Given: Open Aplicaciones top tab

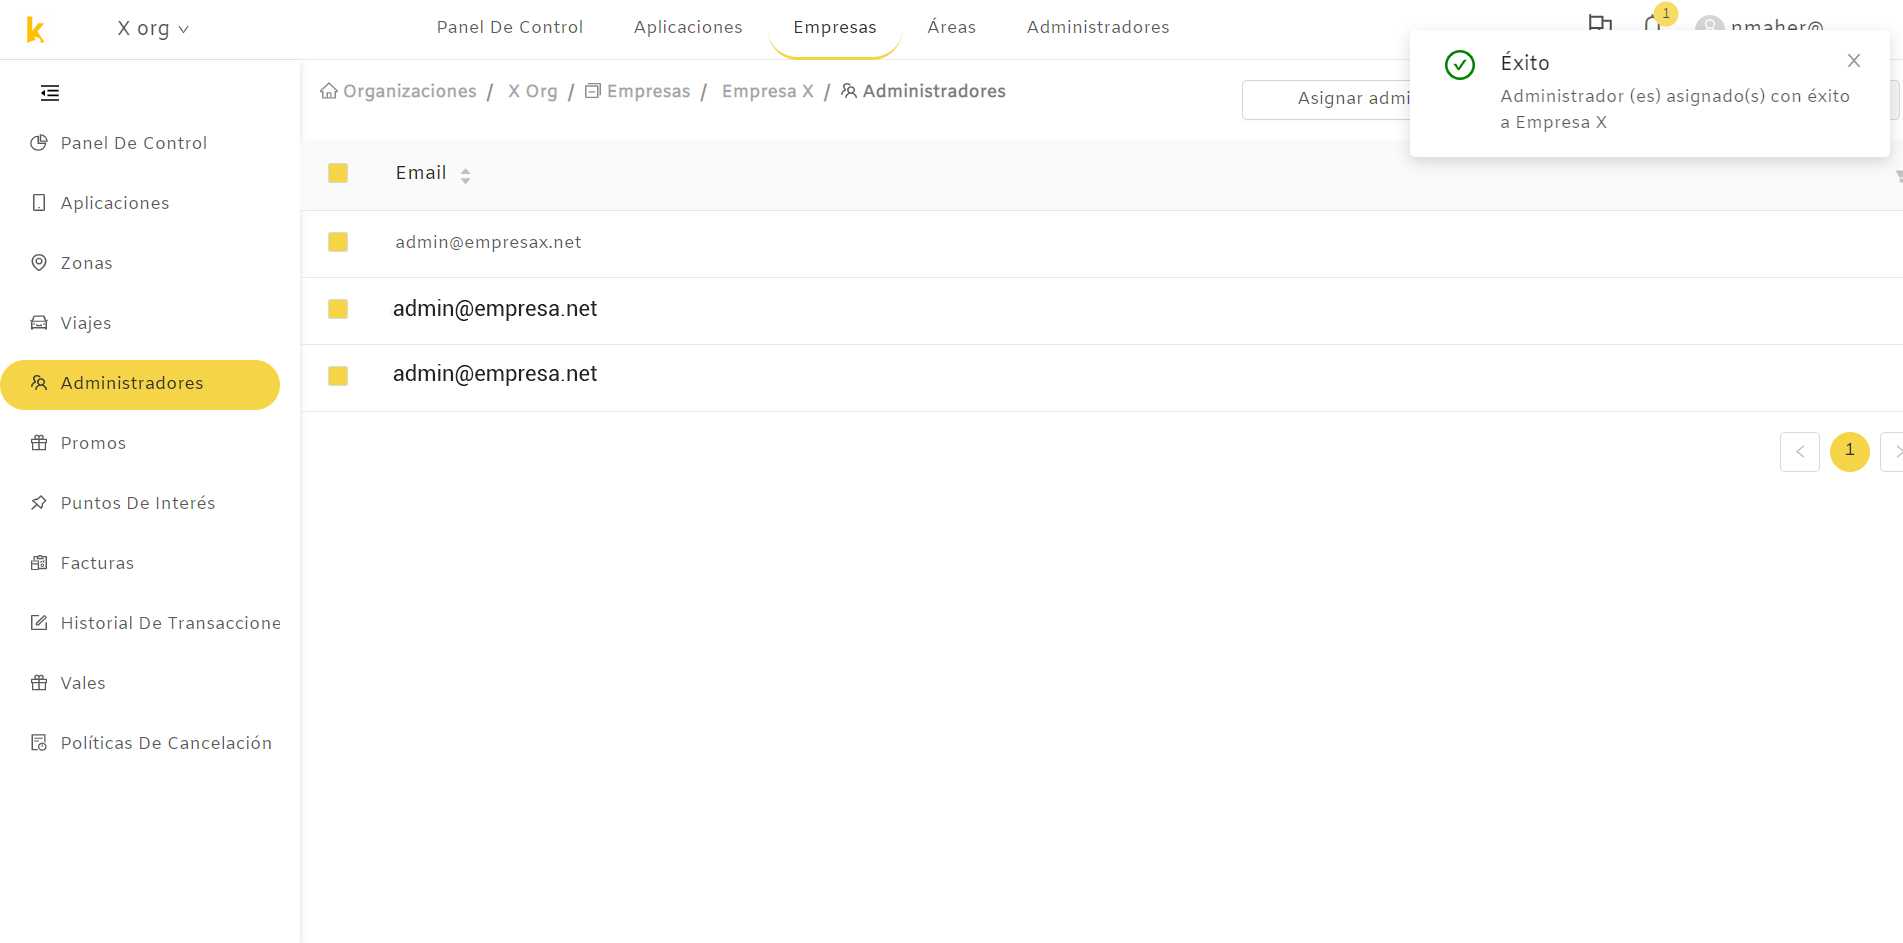Looking at the screenshot, I should click(688, 27).
